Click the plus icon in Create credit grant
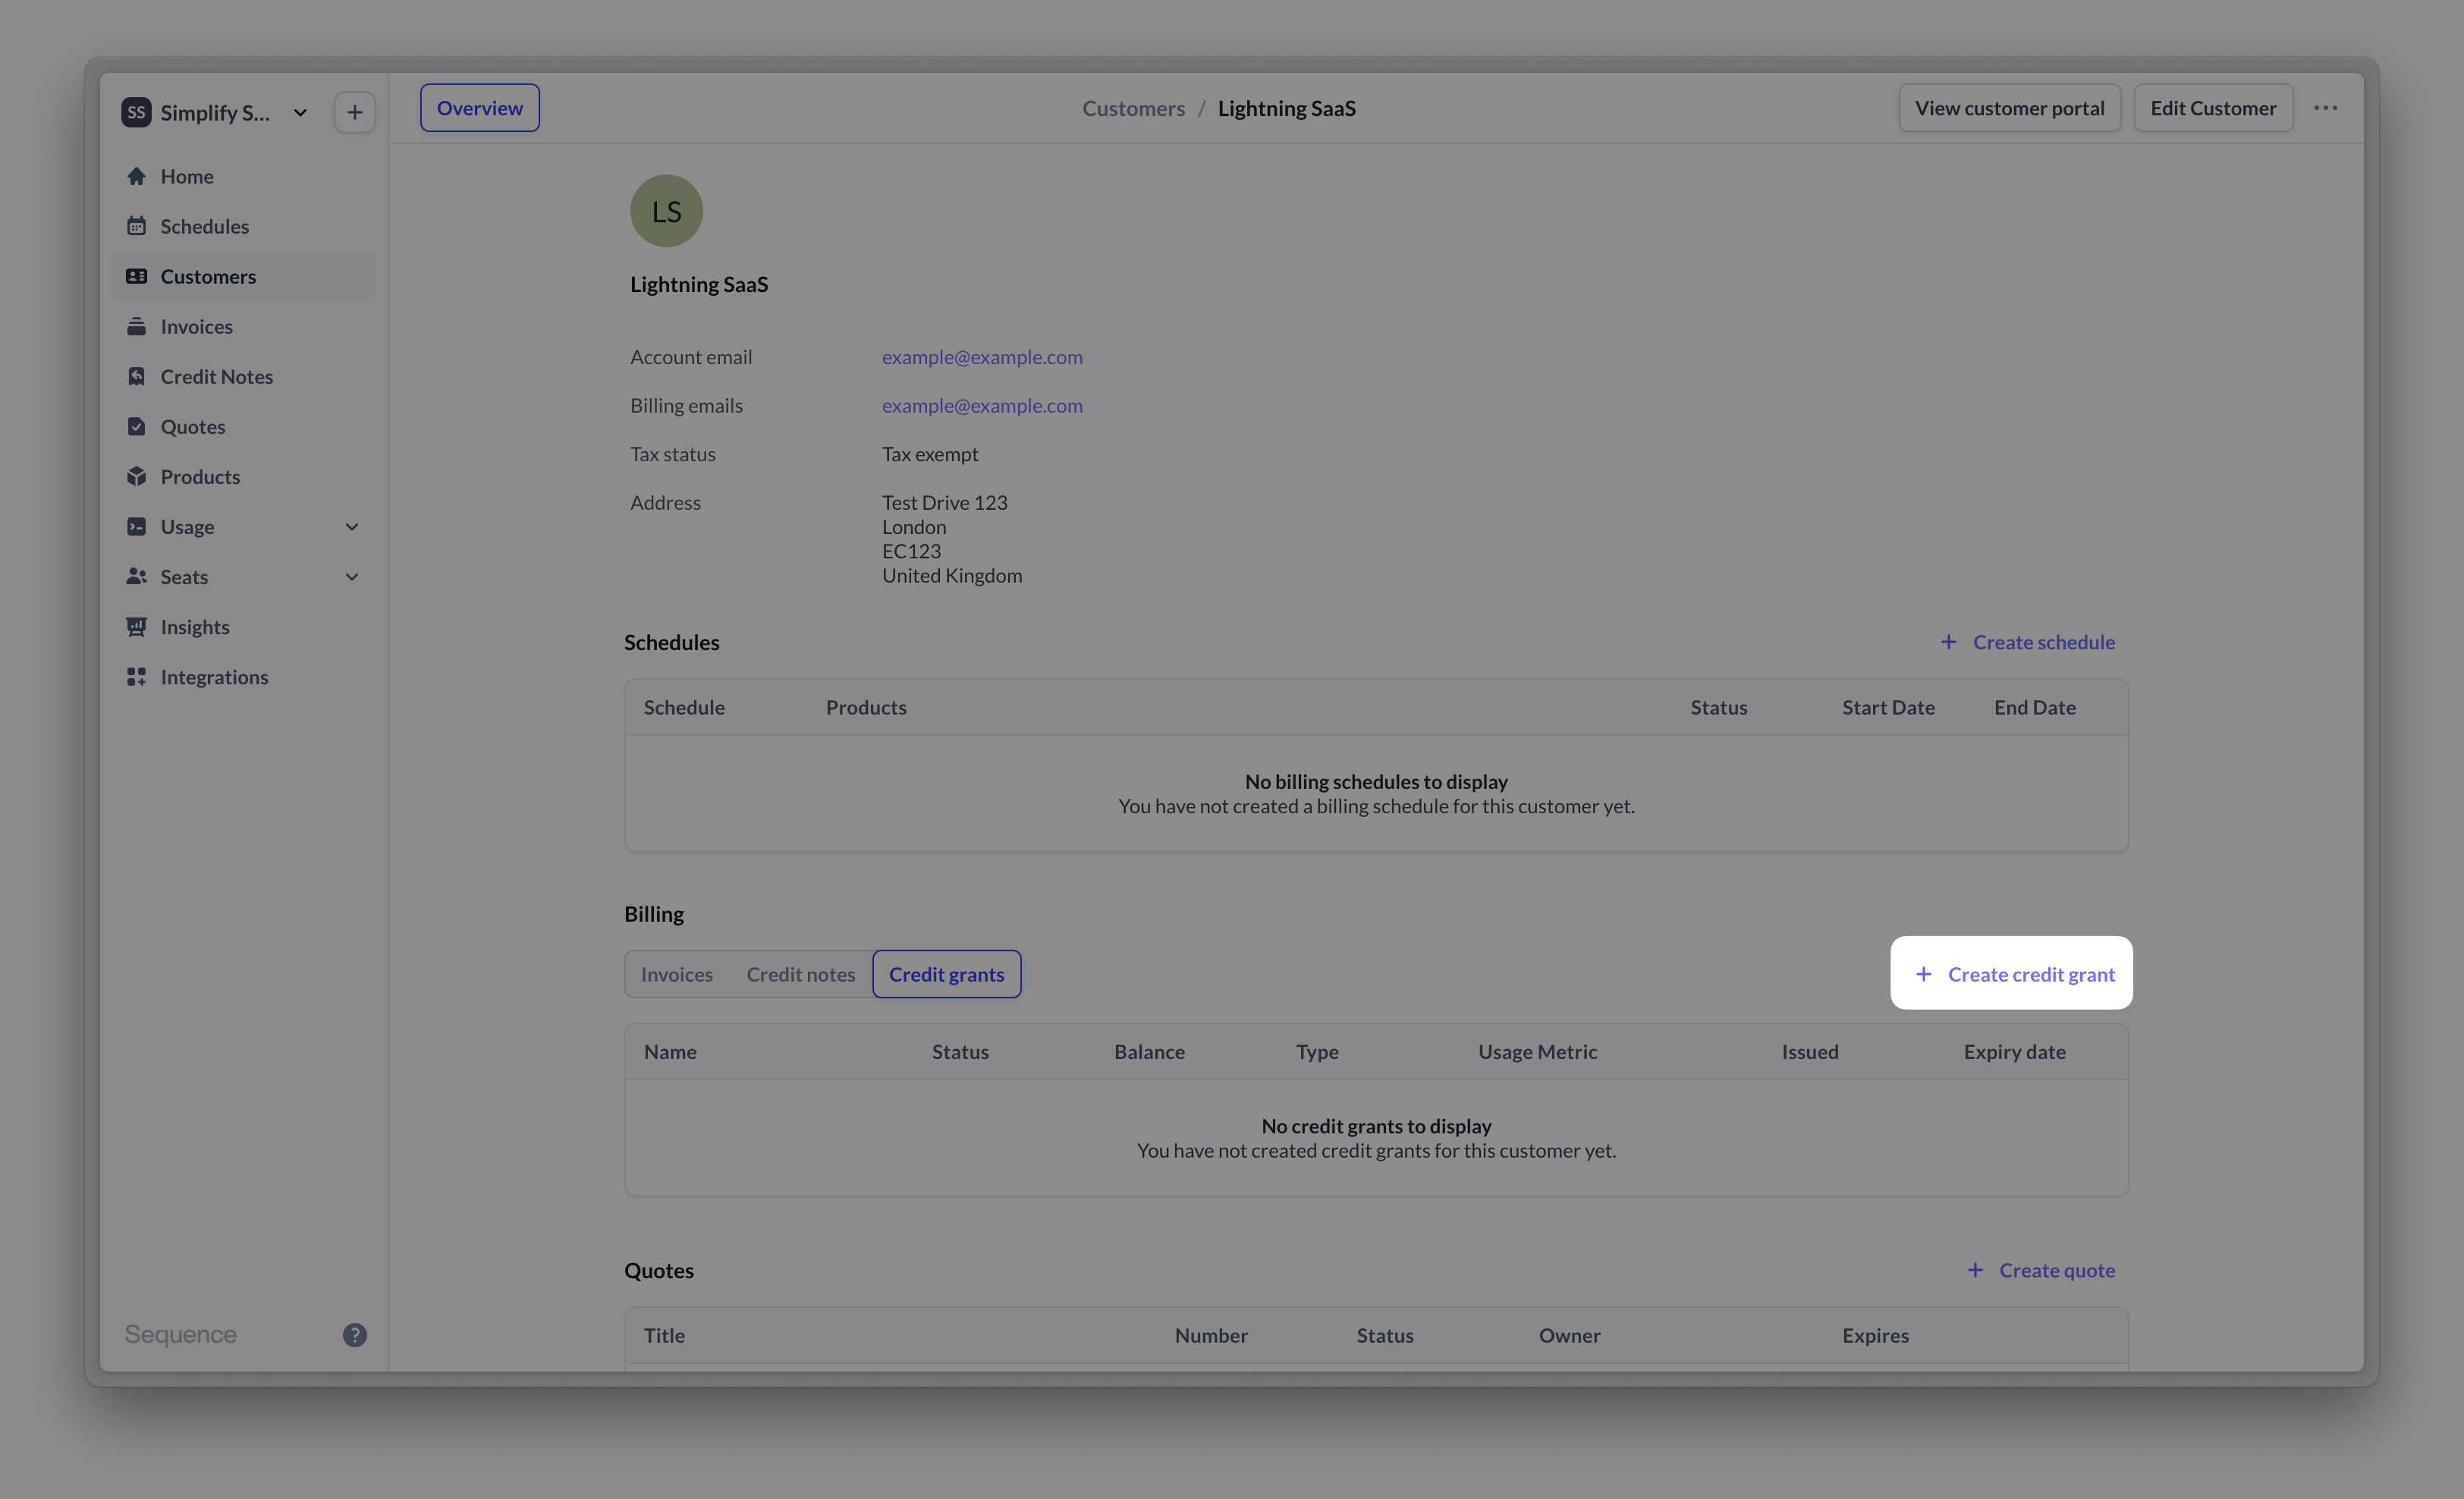This screenshot has height=1499, width=2464. pyautogui.click(x=1924, y=974)
